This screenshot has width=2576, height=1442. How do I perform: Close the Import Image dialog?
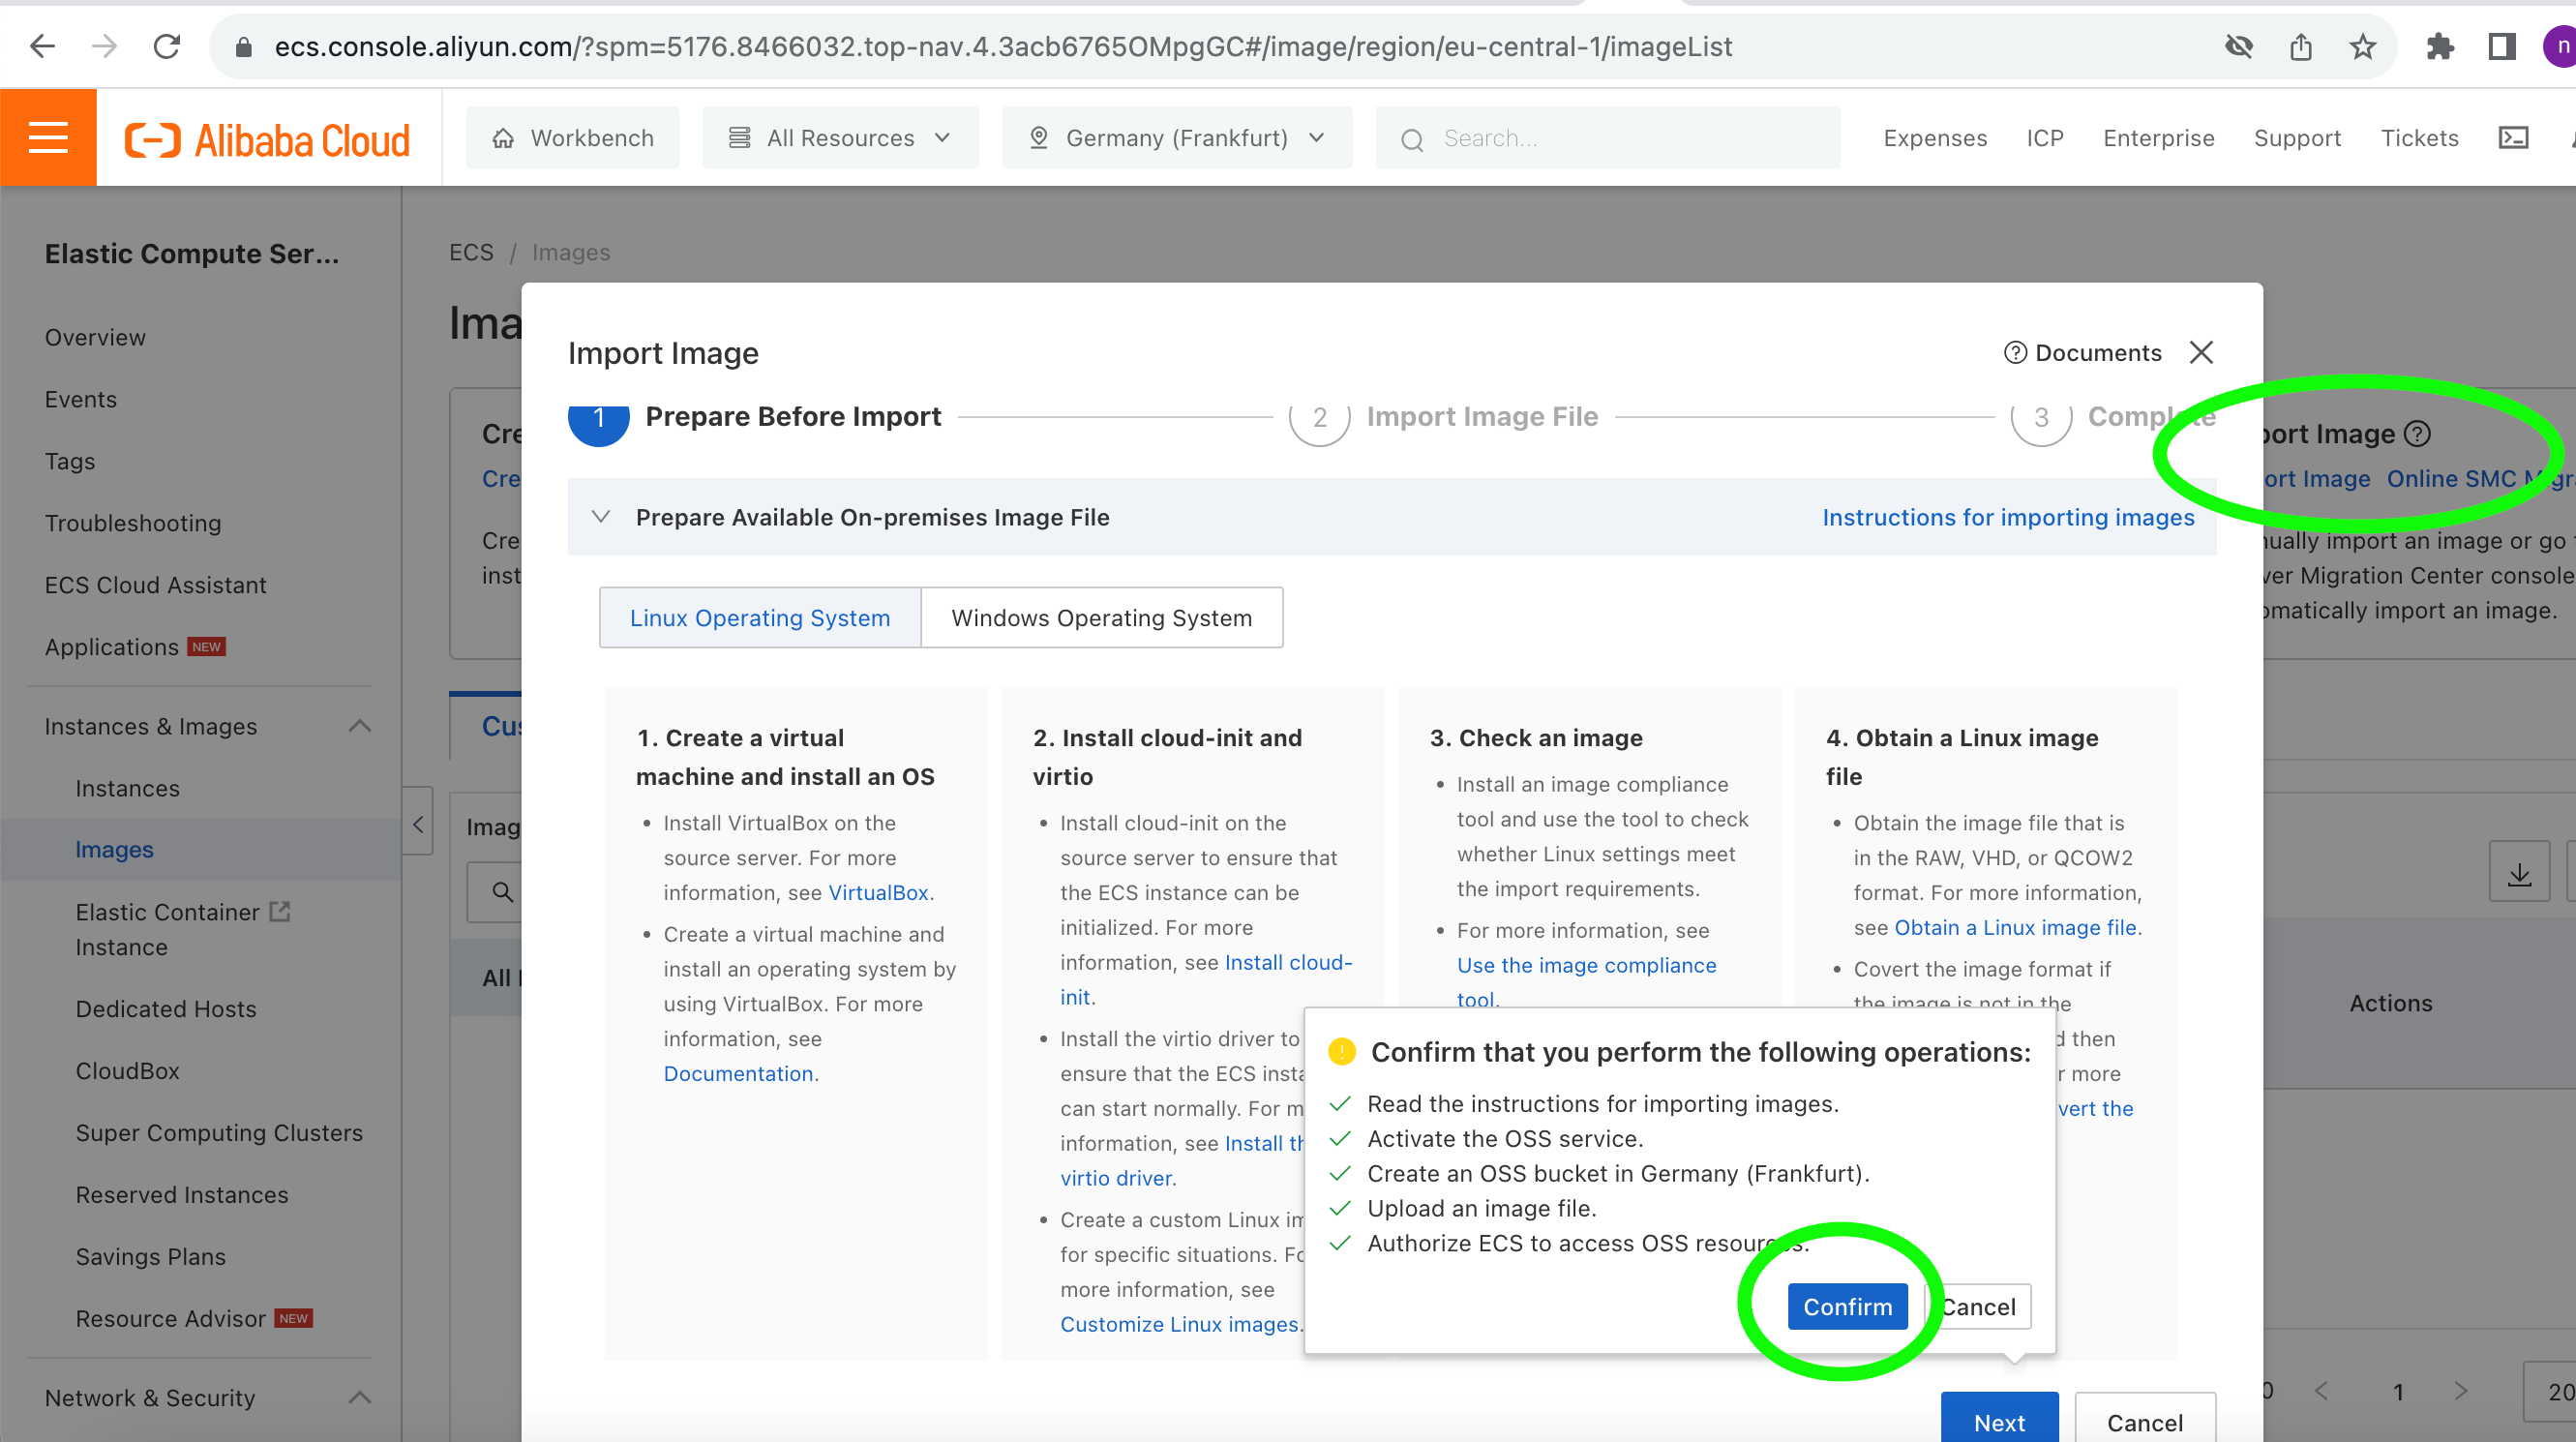pyautogui.click(x=2201, y=352)
